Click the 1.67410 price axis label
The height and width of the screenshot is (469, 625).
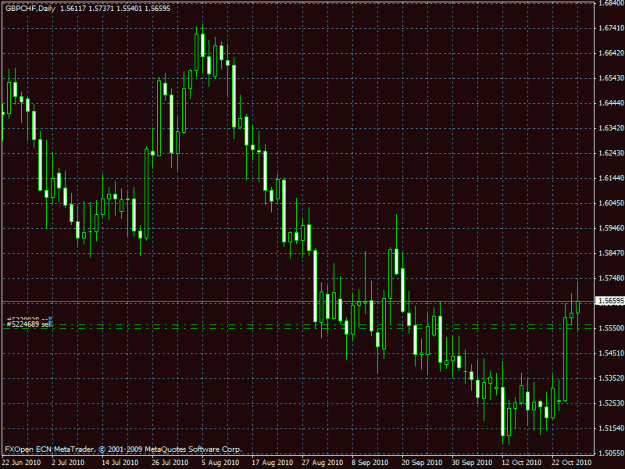point(611,28)
